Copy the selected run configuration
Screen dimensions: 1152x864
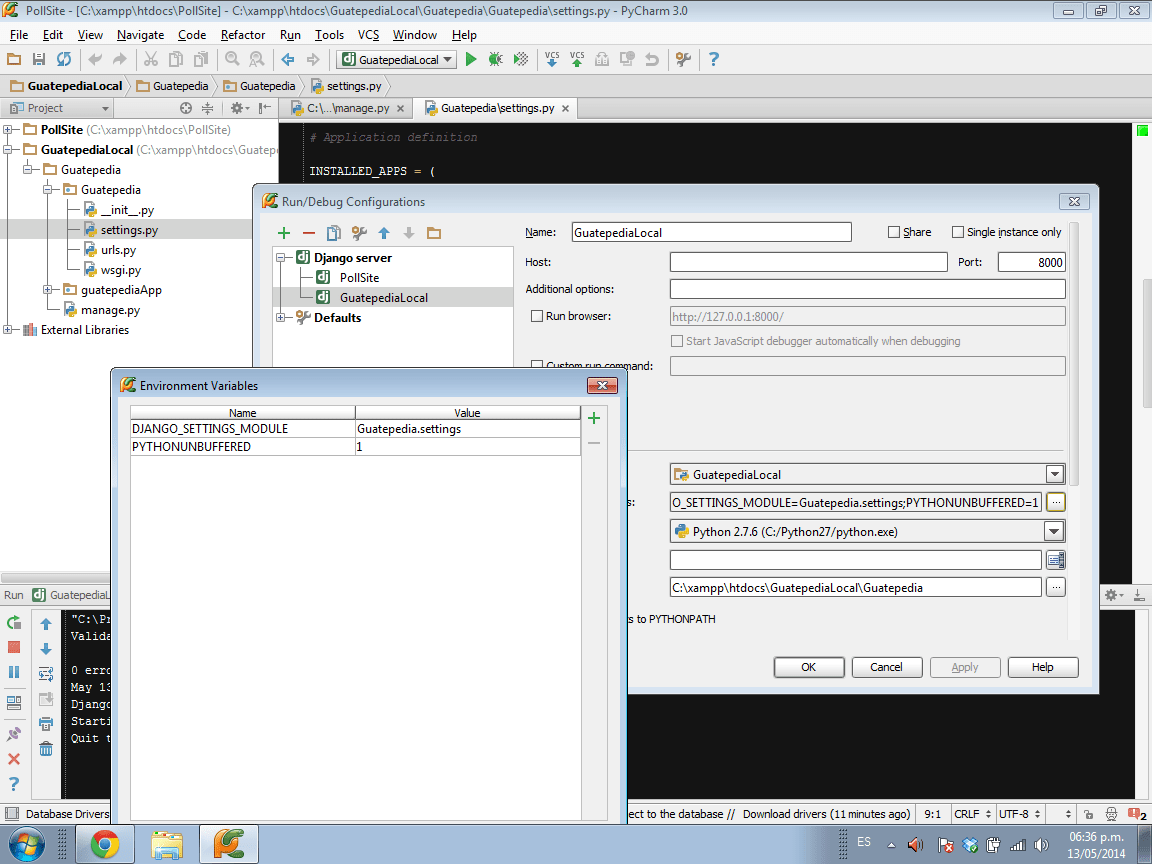coord(333,232)
